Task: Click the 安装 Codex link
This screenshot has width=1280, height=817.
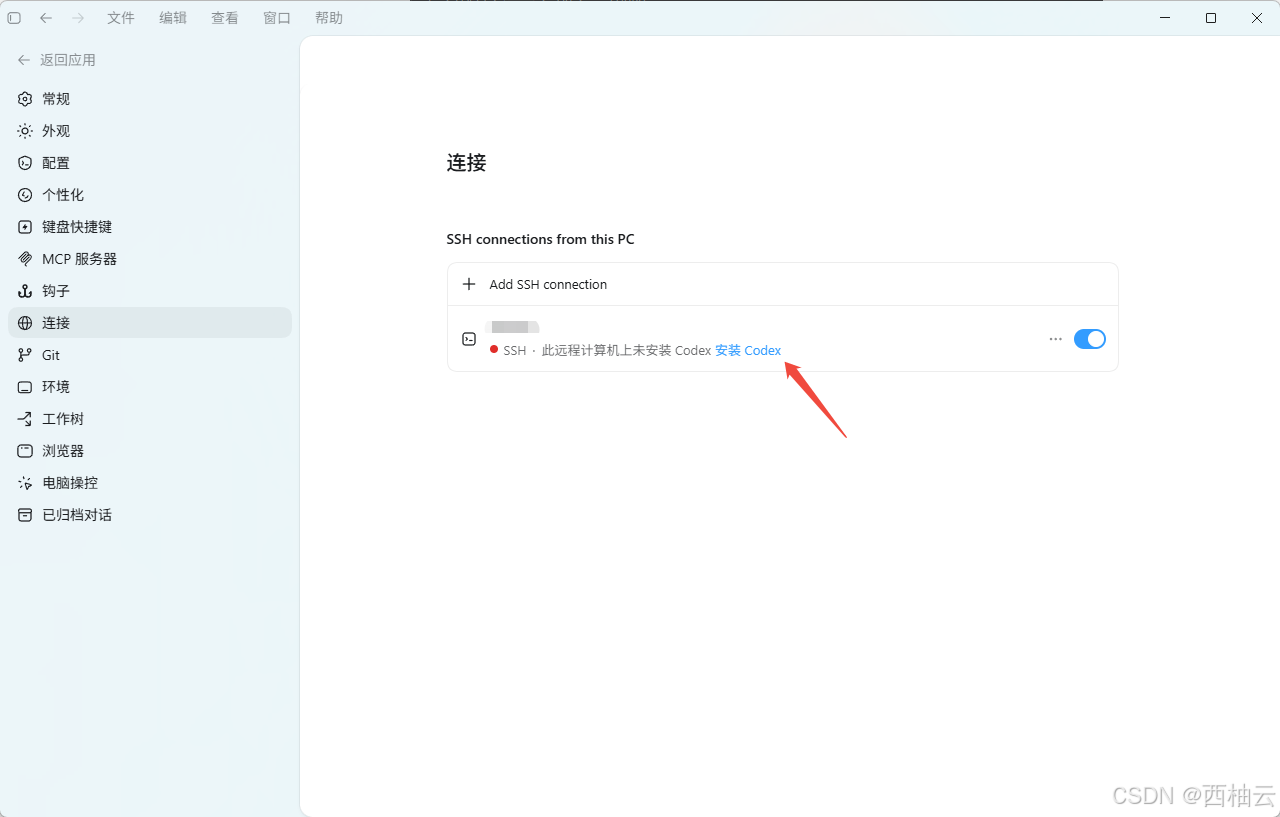Action: pos(748,350)
